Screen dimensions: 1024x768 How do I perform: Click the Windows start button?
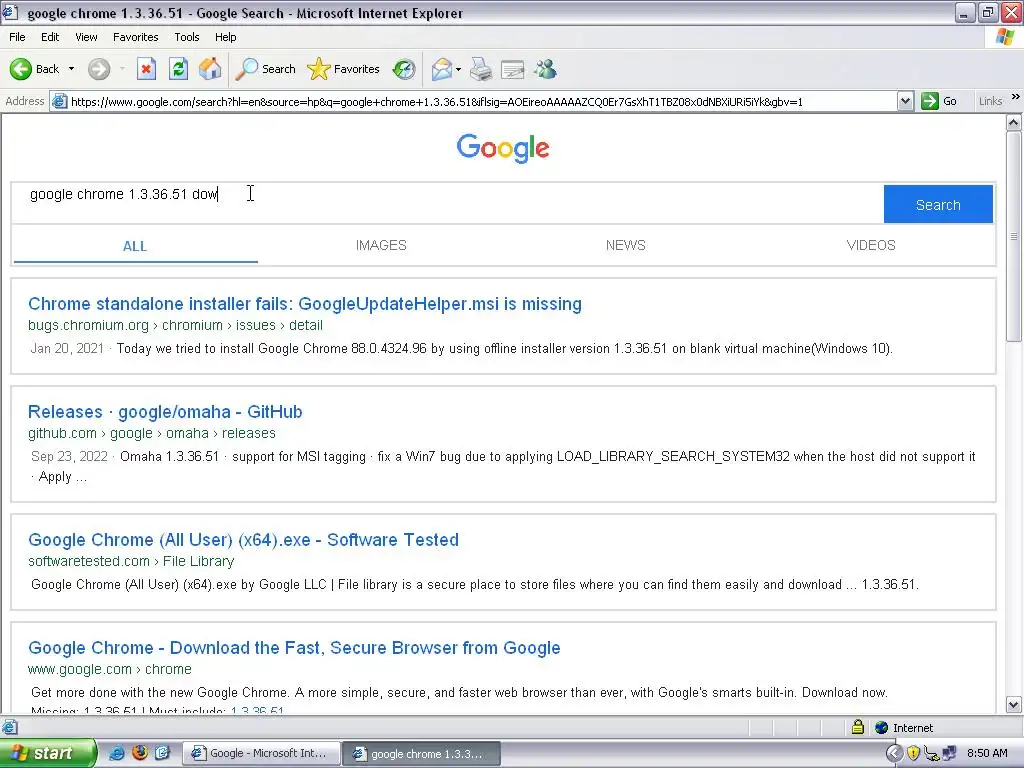click(x=48, y=753)
